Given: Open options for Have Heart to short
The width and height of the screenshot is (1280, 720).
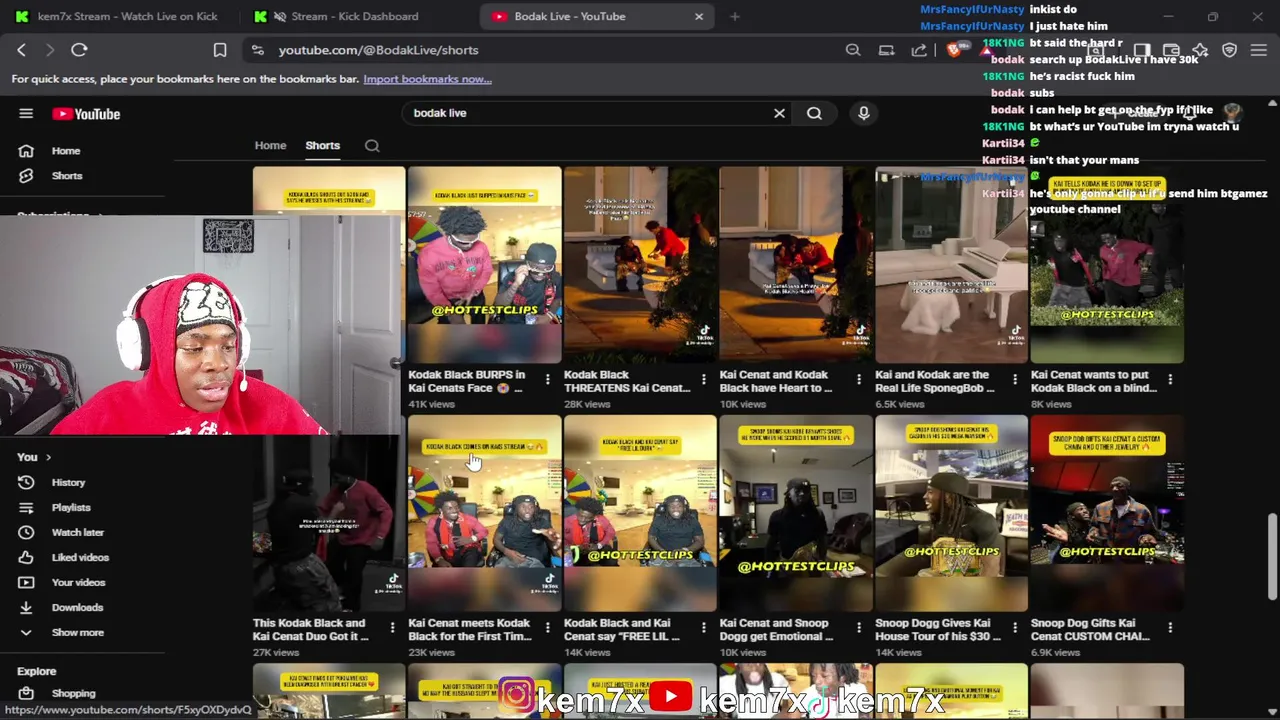Looking at the screenshot, I should click(859, 379).
